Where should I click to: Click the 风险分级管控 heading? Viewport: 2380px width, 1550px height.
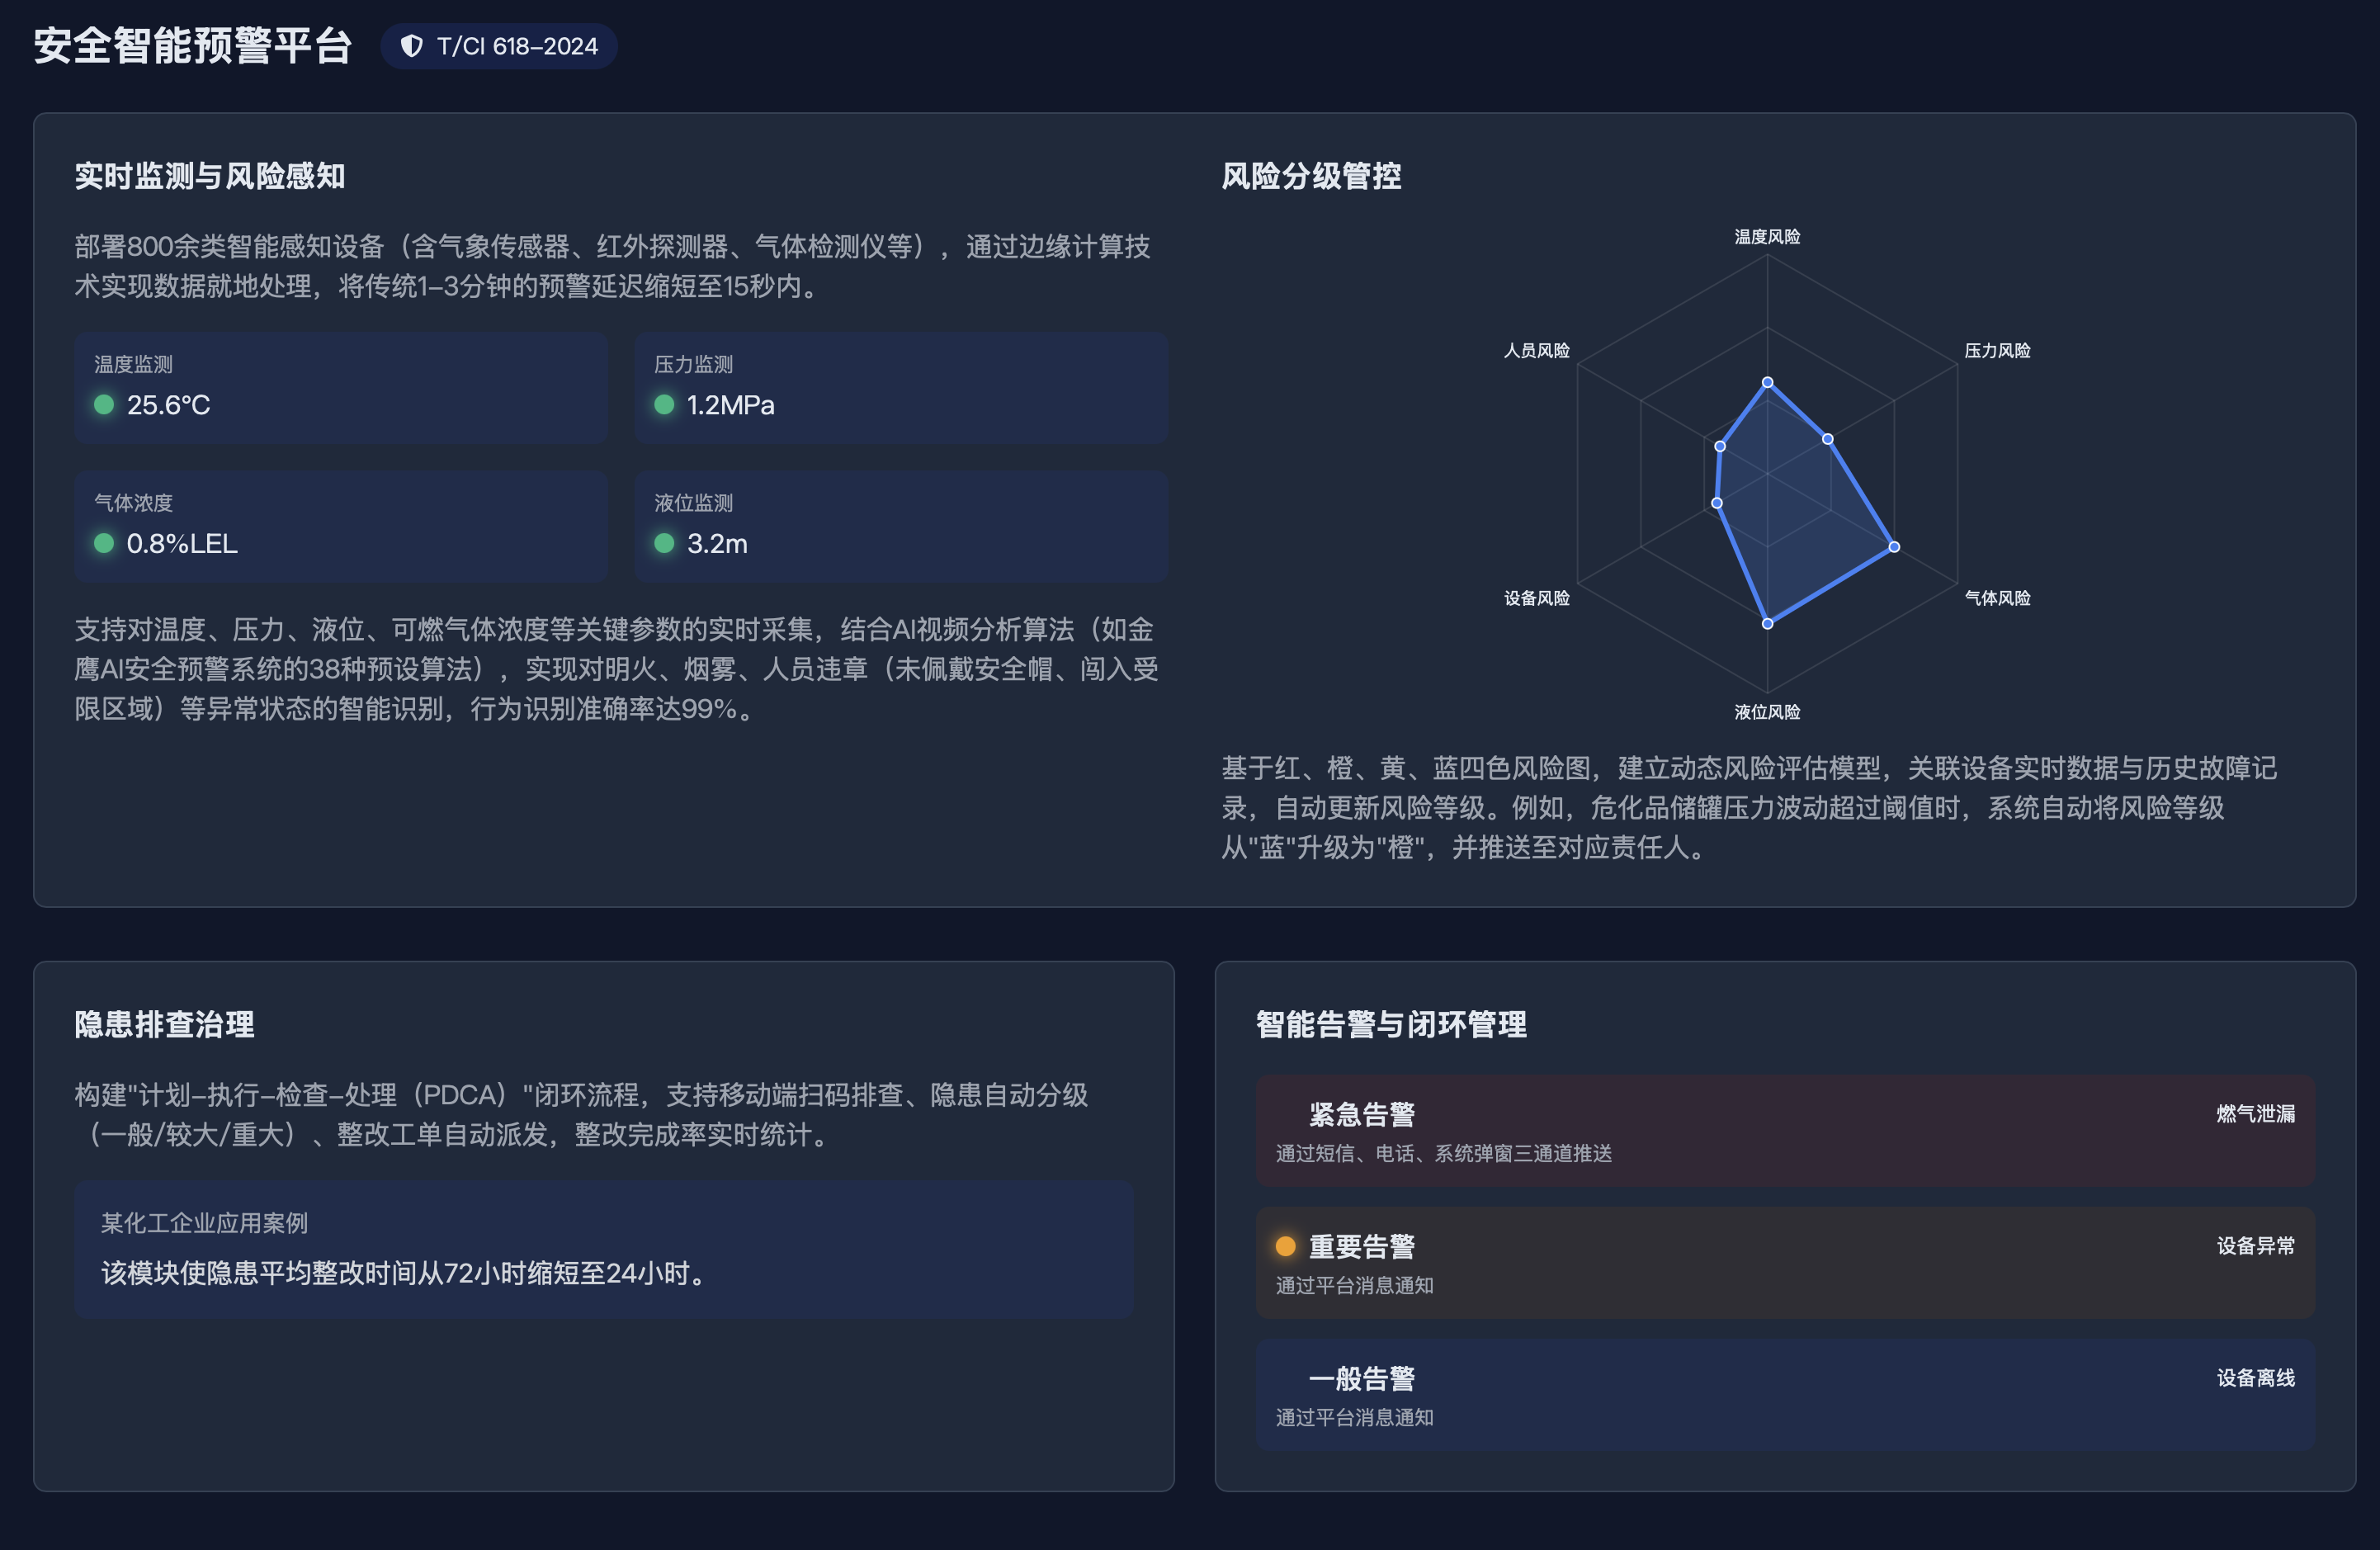pos(1311,176)
